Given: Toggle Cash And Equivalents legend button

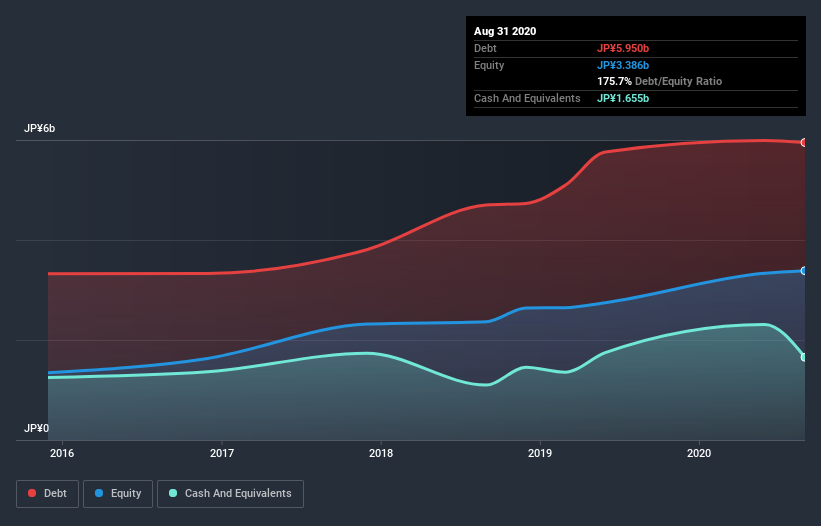Looking at the screenshot, I should (x=230, y=494).
